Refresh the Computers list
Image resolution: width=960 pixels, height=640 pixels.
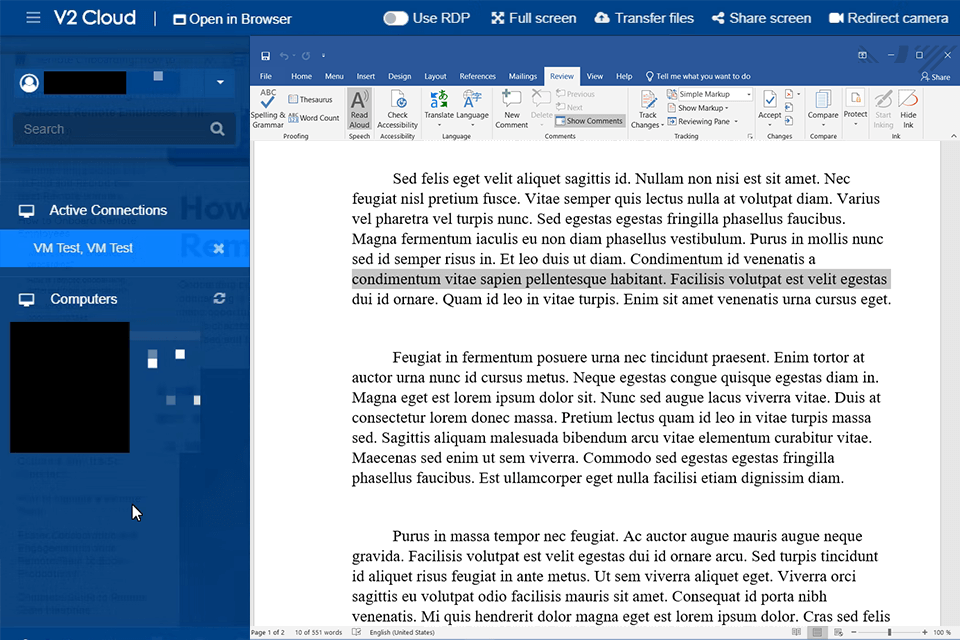(219, 298)
